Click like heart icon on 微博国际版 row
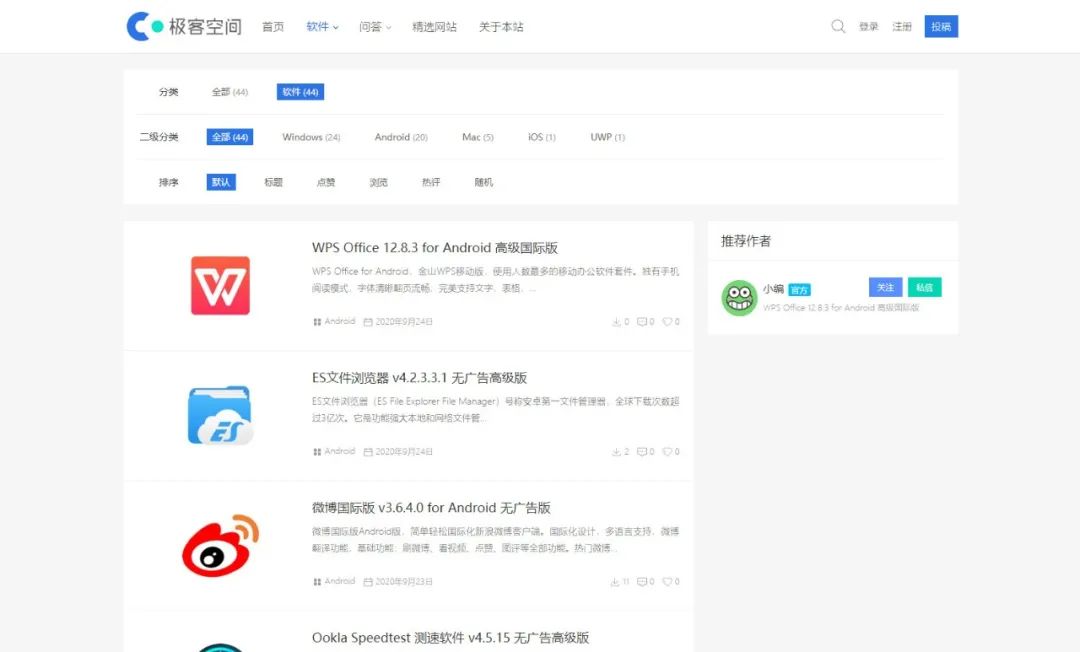The width and height of the screenshot is (1080, 652). click(x=667, y=582)
